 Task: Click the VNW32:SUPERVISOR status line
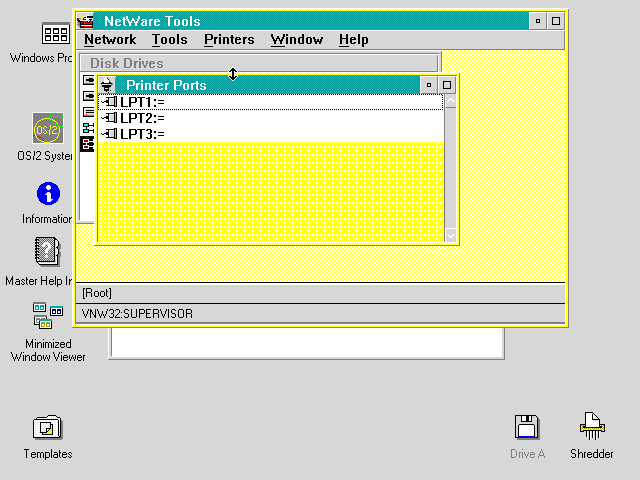(320, 313)
